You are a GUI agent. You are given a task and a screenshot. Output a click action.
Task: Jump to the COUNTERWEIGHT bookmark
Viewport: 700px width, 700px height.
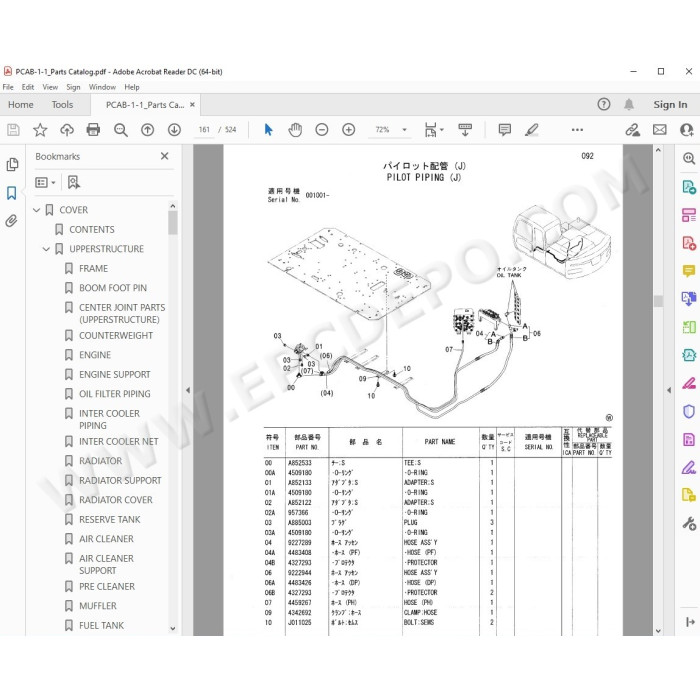116,335
